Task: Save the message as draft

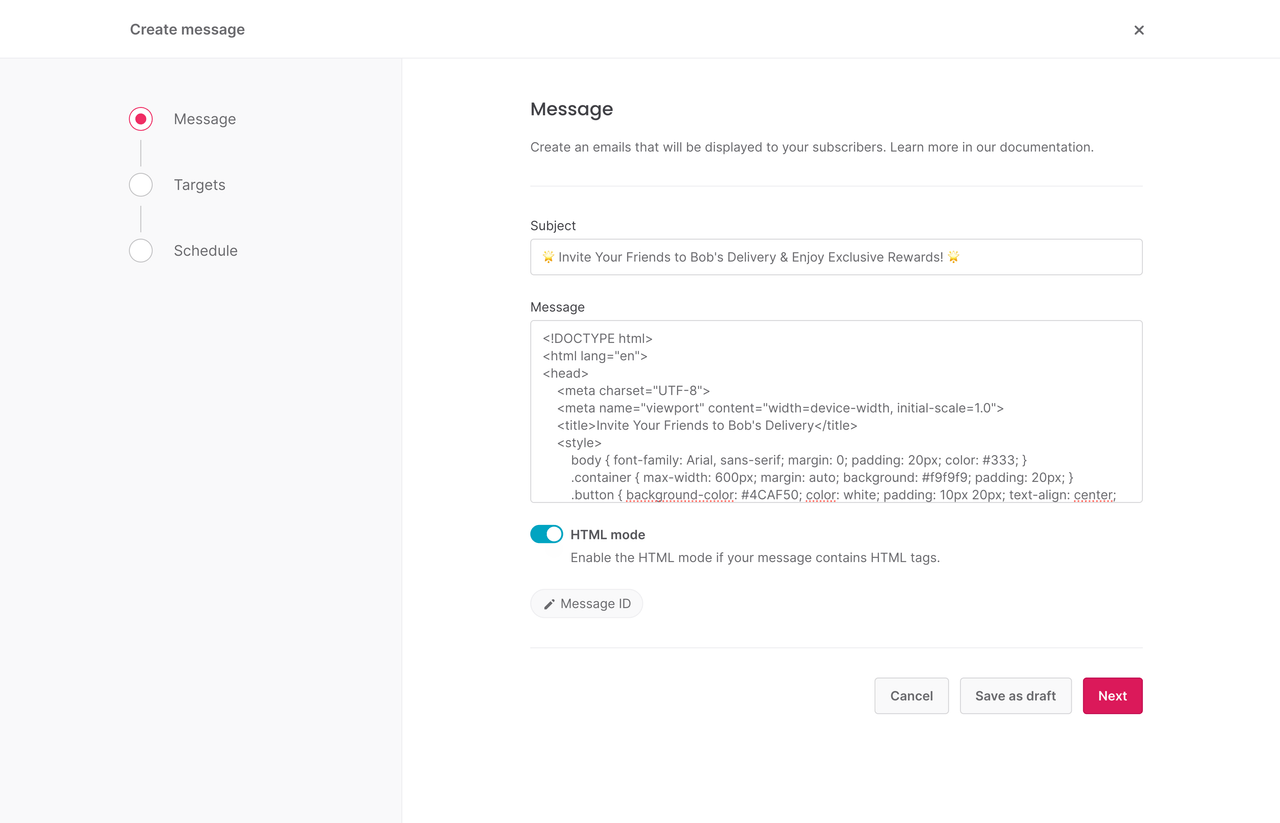Action: coord(1015,696)
